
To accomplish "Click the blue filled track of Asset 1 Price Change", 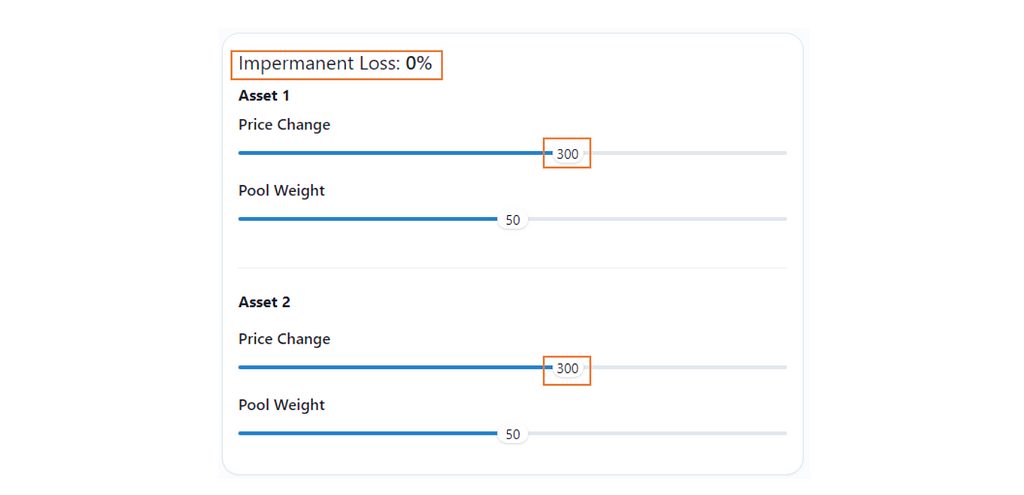I will pyautogui.click(x=390, y=153).
